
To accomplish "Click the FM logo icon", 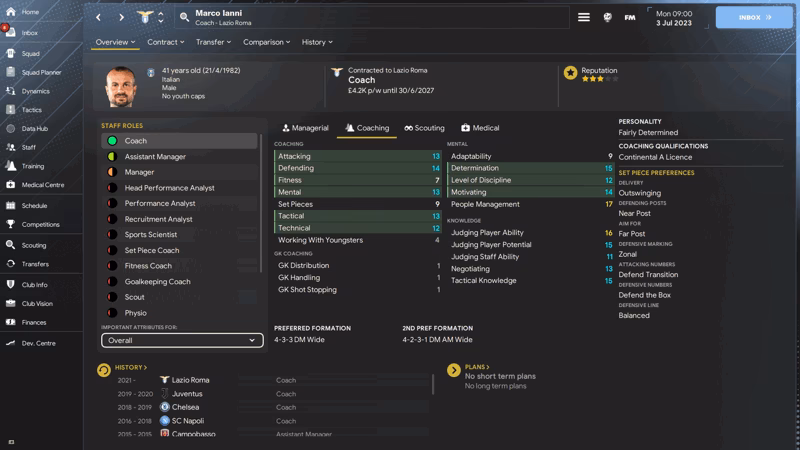I will 630,17.
